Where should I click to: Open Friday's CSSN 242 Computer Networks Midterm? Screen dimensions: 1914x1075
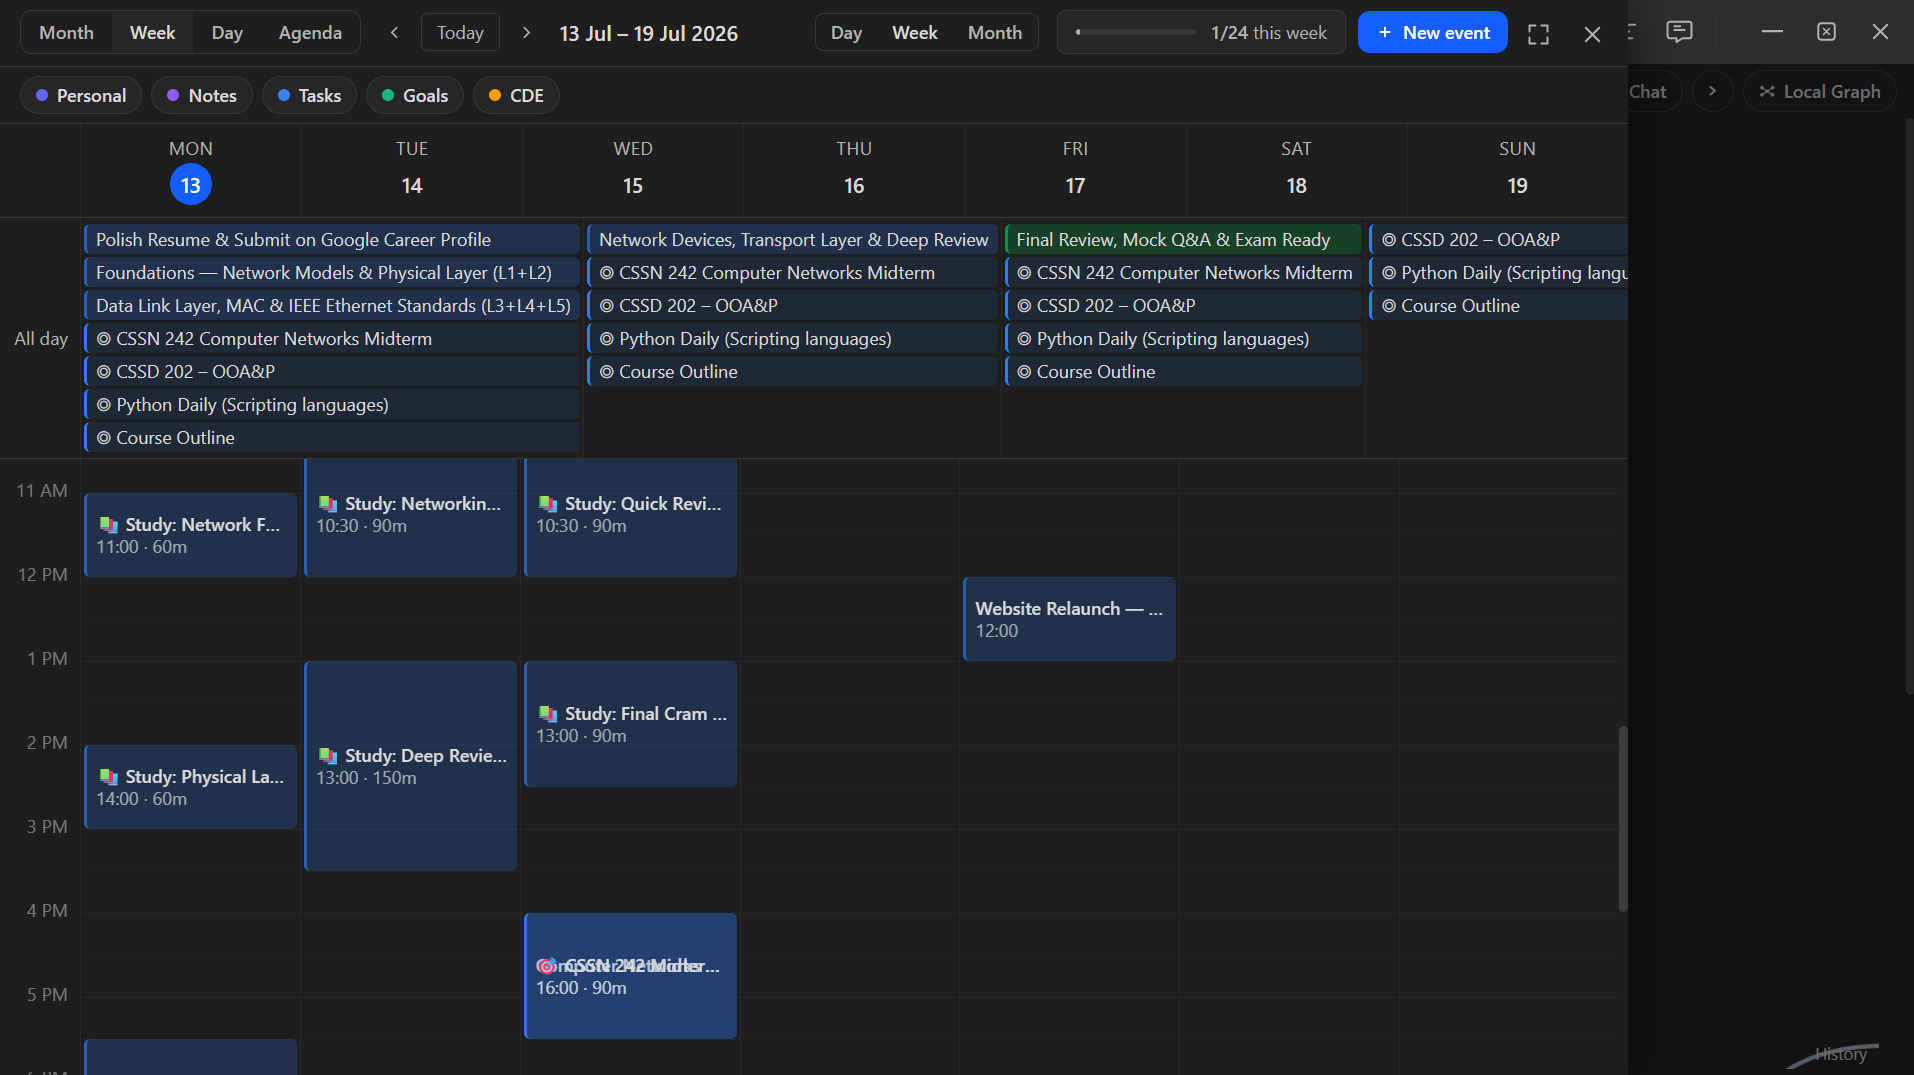point(1183,273)
